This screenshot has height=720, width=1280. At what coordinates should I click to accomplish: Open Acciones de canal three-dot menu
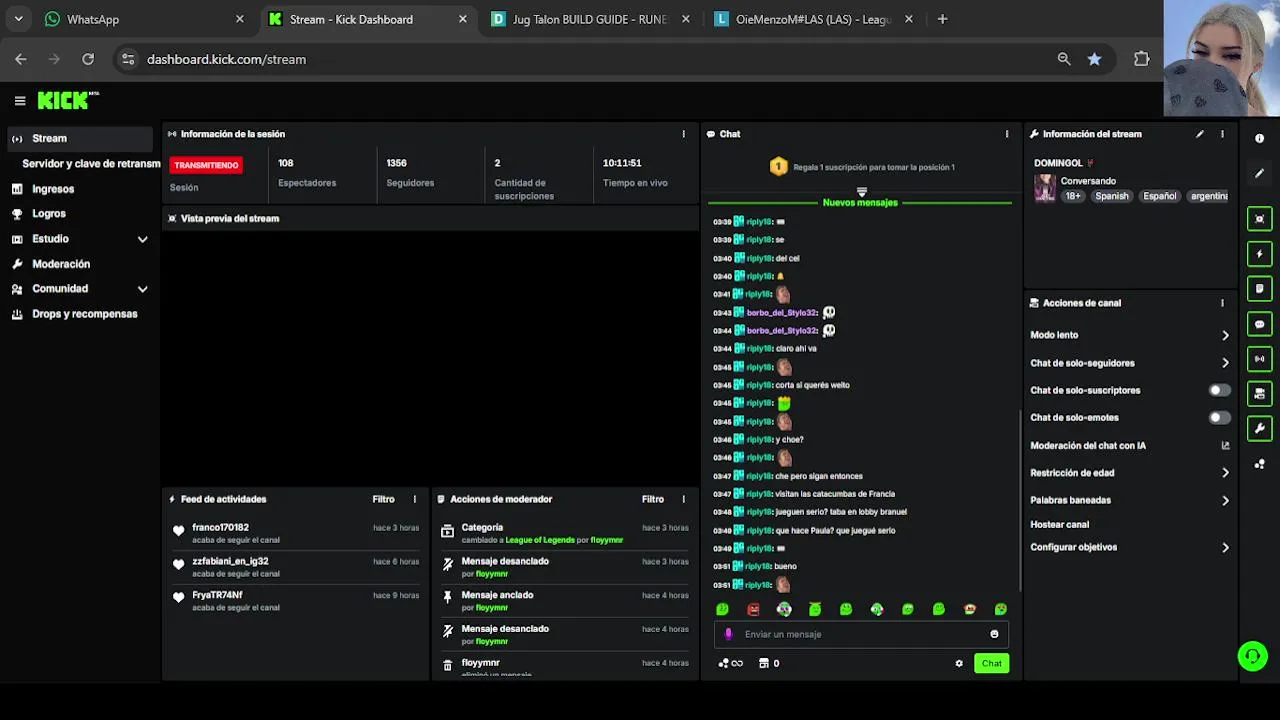[x=1222, y=303]
